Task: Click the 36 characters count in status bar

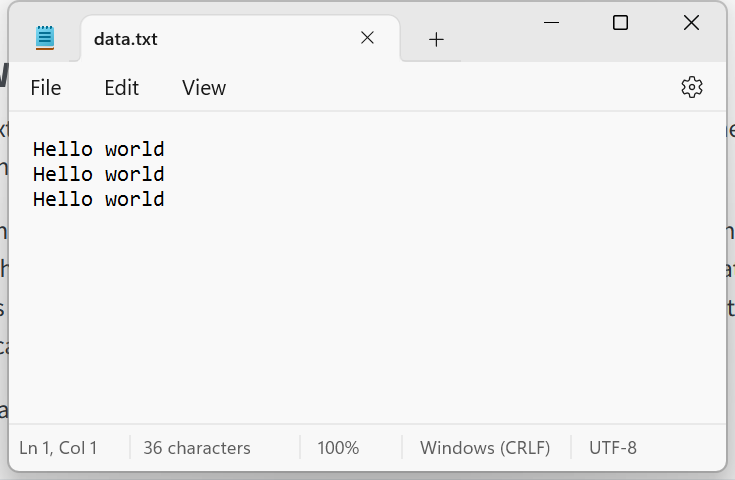Action: (197, 448)
